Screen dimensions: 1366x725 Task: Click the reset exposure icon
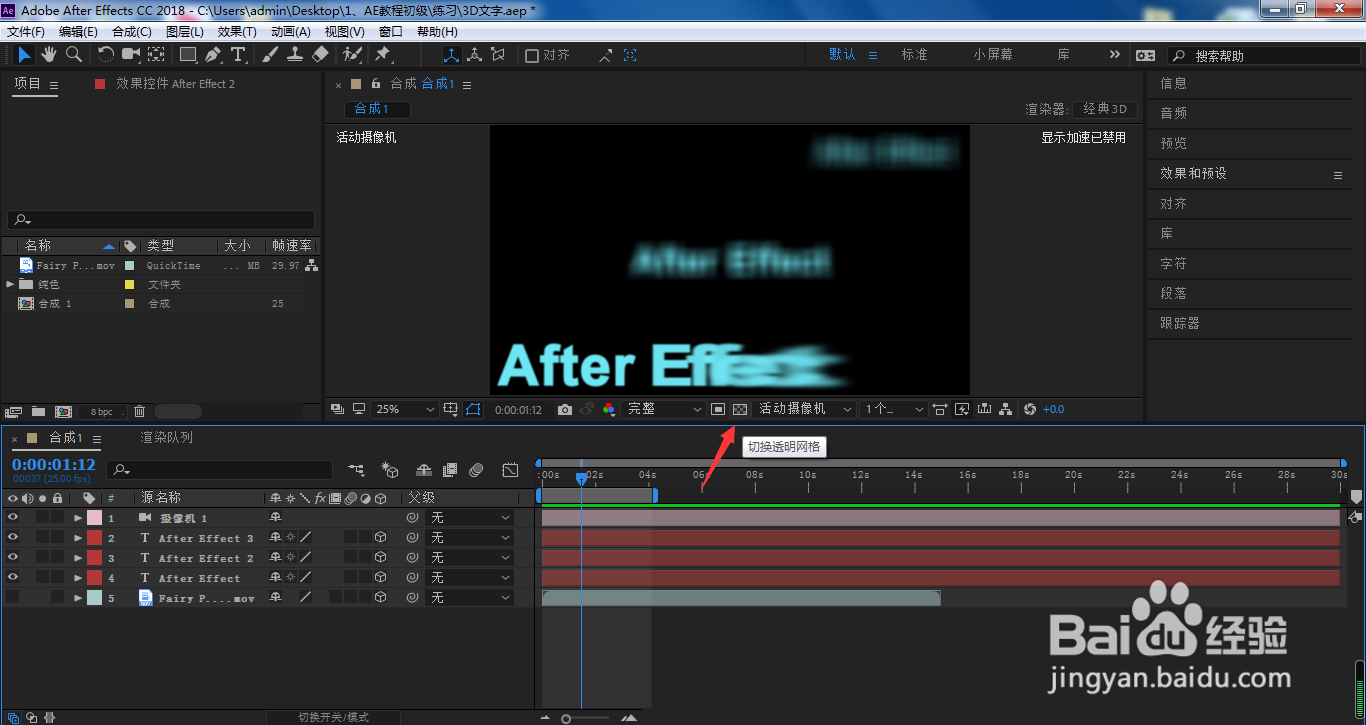click(1030, 409)
